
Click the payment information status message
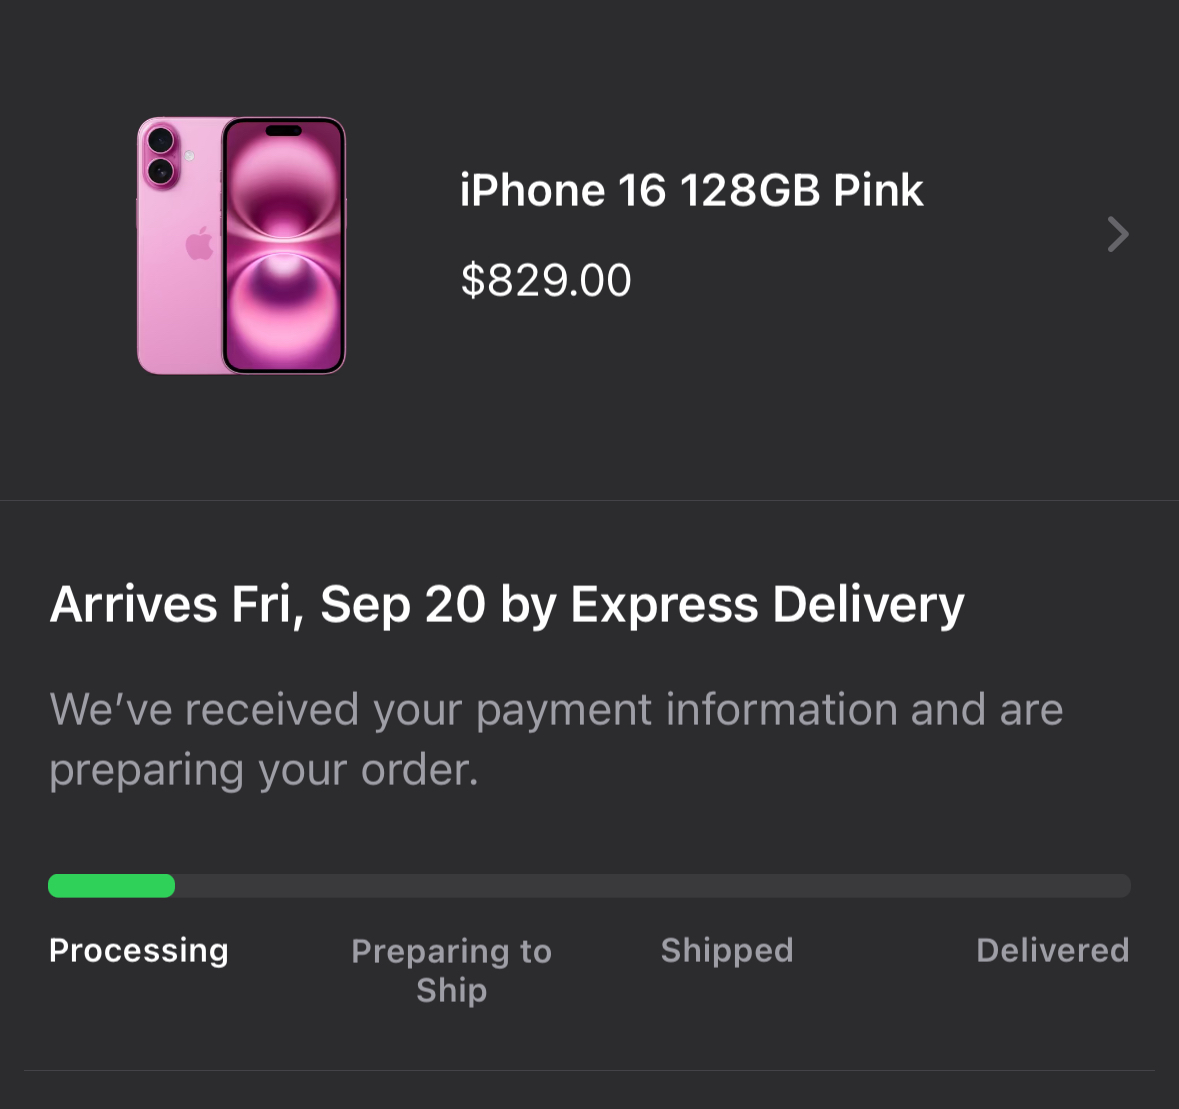pos(556,739)
